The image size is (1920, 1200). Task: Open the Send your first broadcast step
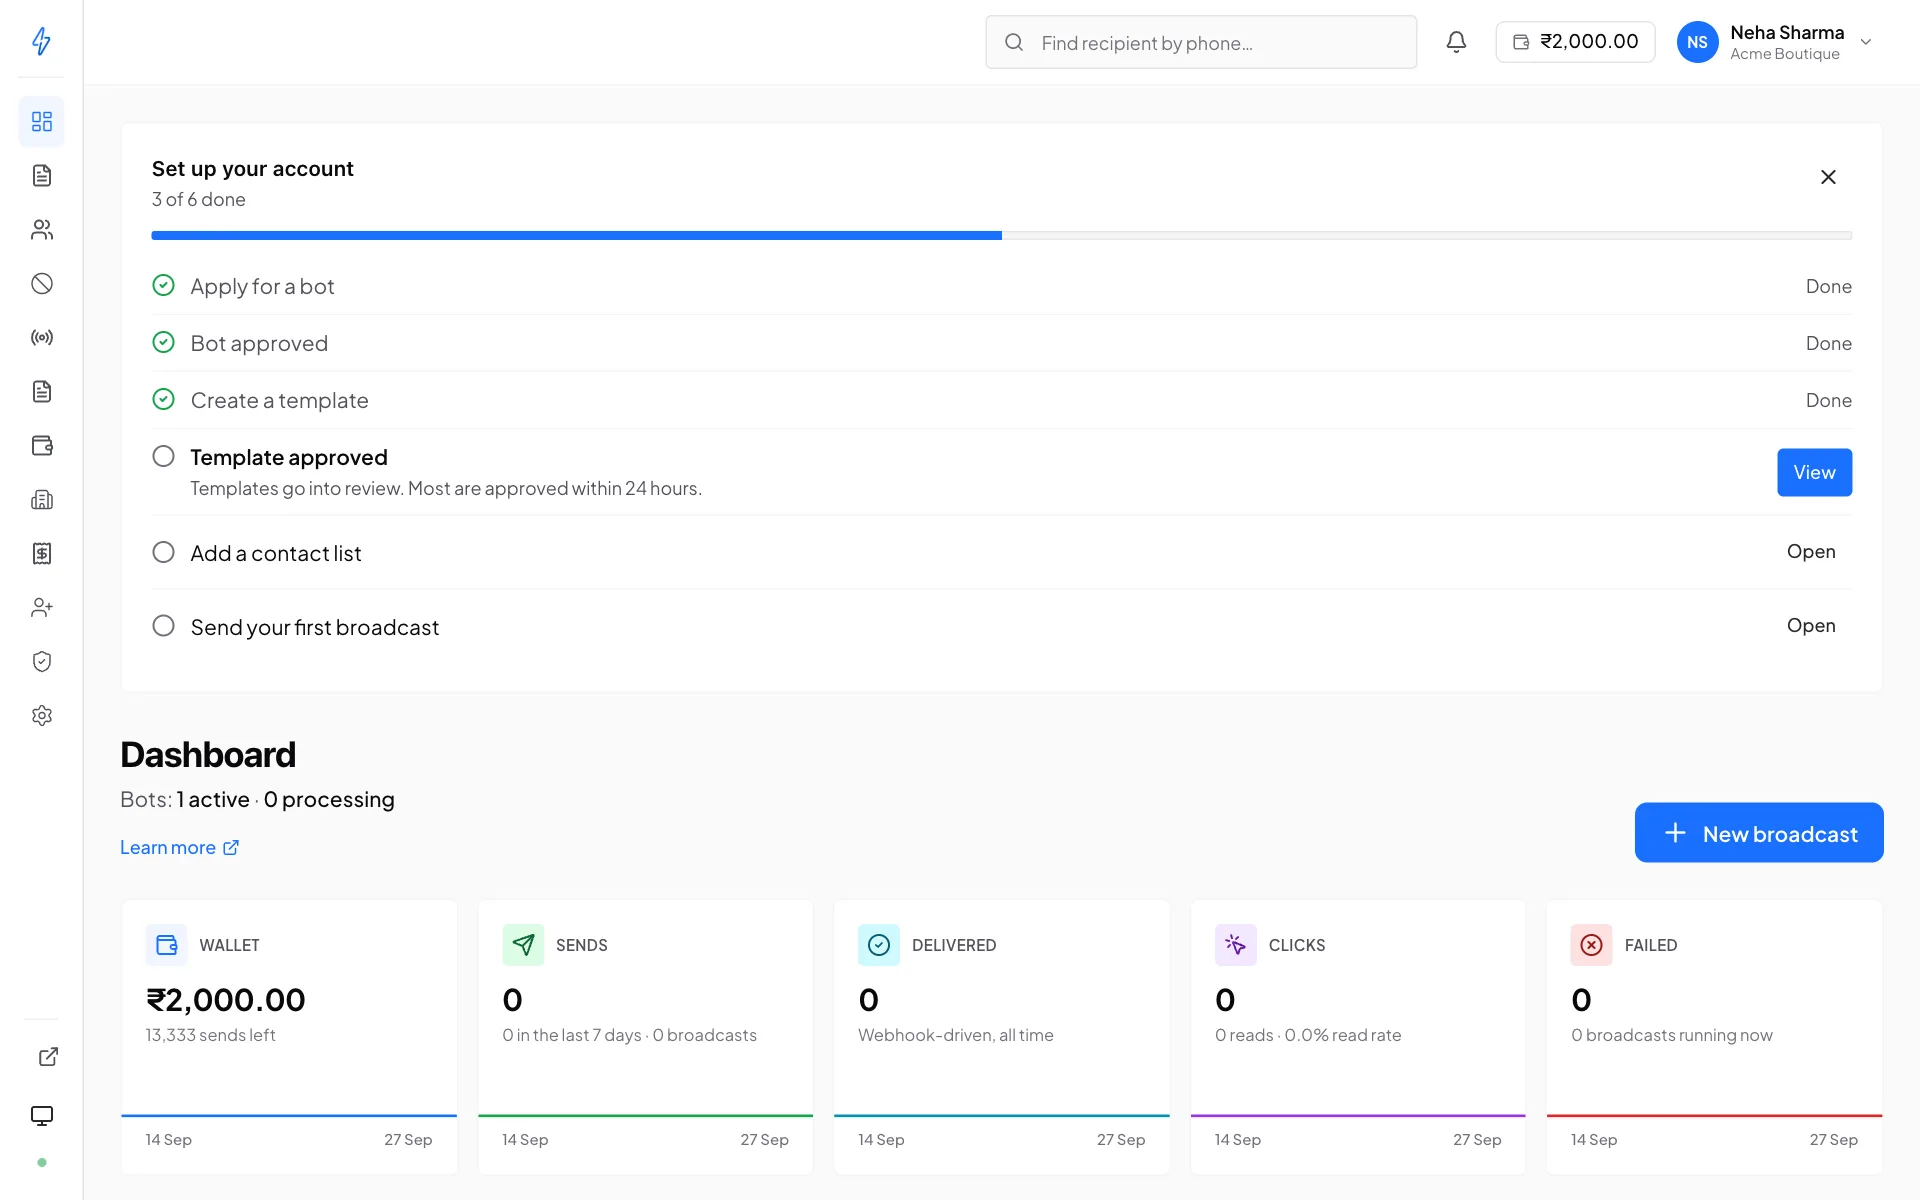click(1811, 626)
